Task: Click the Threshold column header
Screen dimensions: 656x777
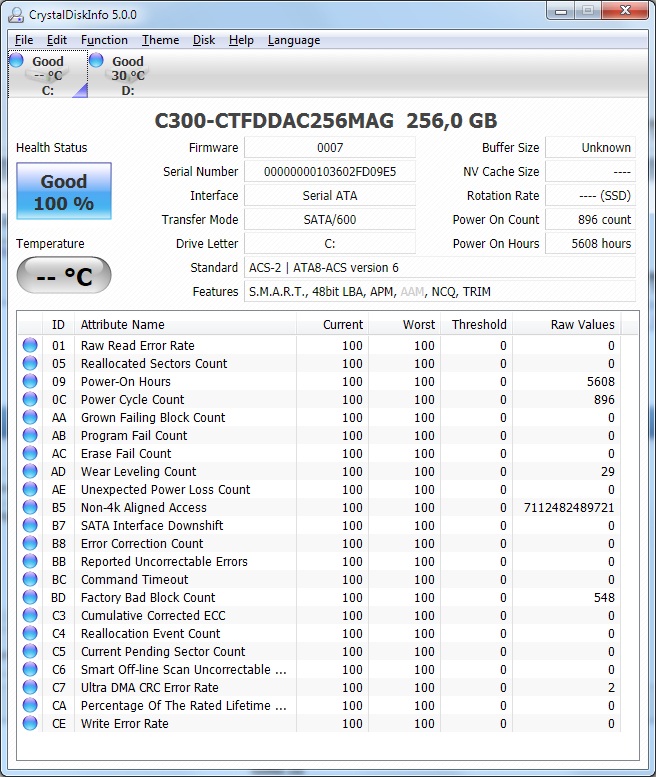Action: (476, 325)
